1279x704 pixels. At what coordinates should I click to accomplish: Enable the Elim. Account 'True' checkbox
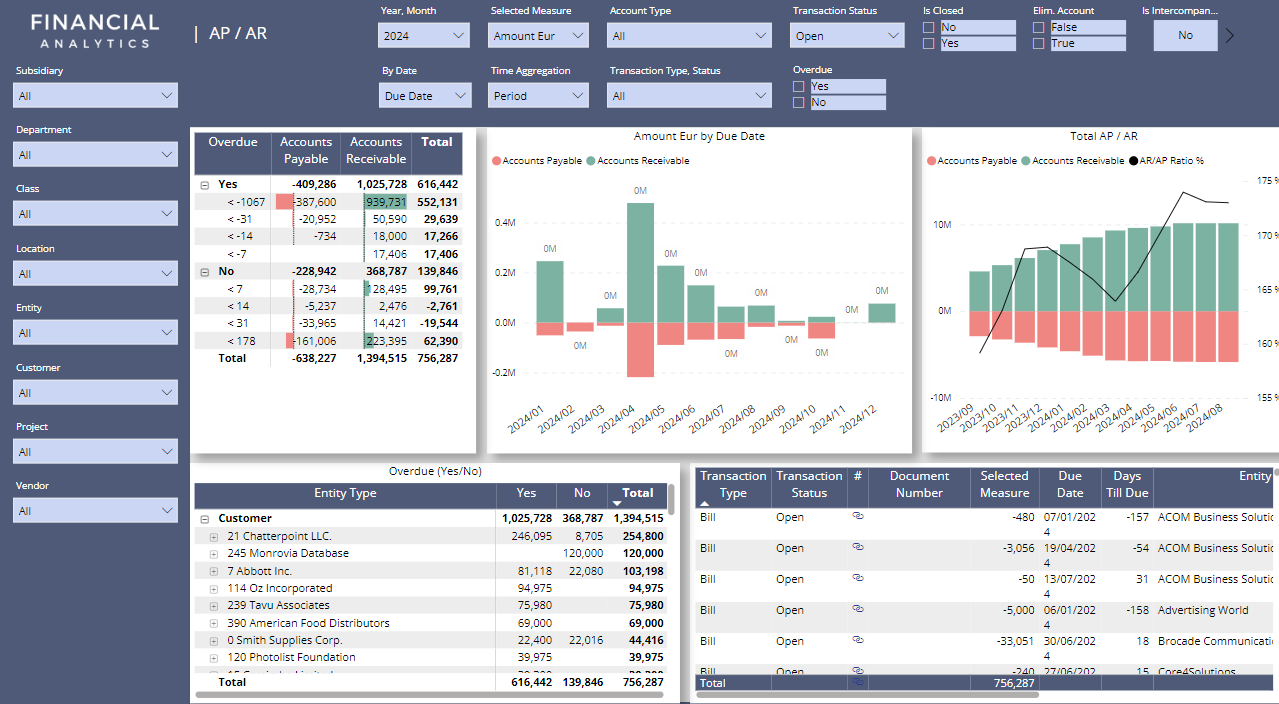pyautogui.click(x=1039, y=44)
